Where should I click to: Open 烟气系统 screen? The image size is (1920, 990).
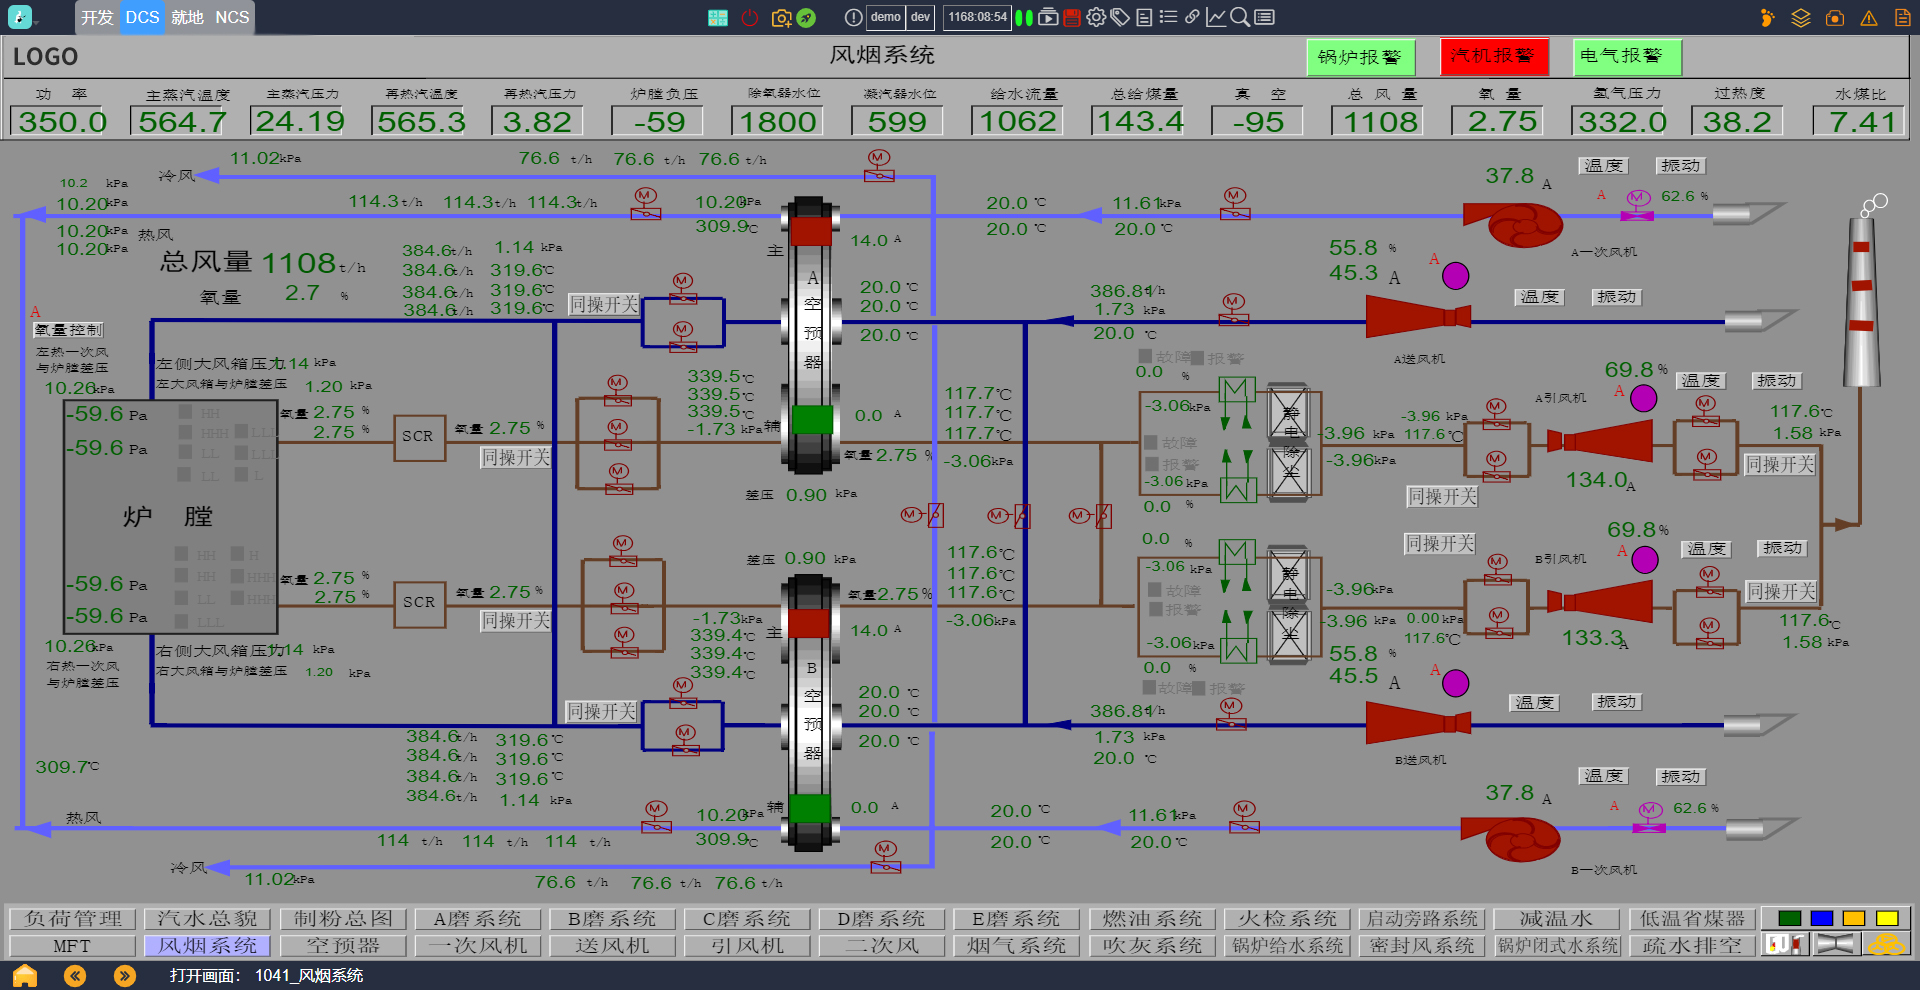(1016, 945)
